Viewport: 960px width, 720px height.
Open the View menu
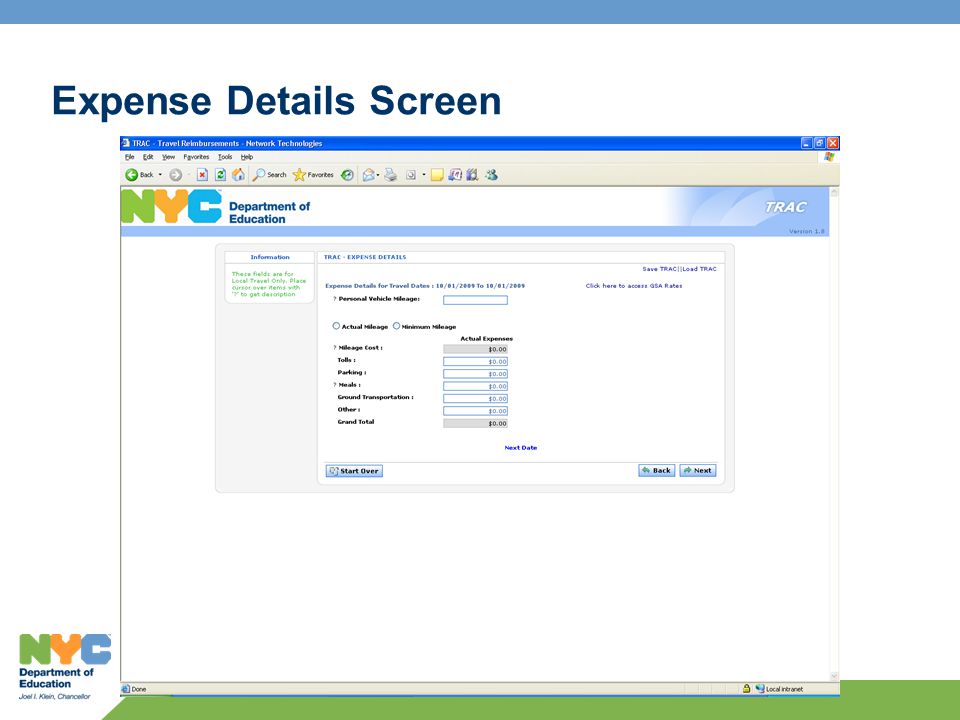click(168, 157)
